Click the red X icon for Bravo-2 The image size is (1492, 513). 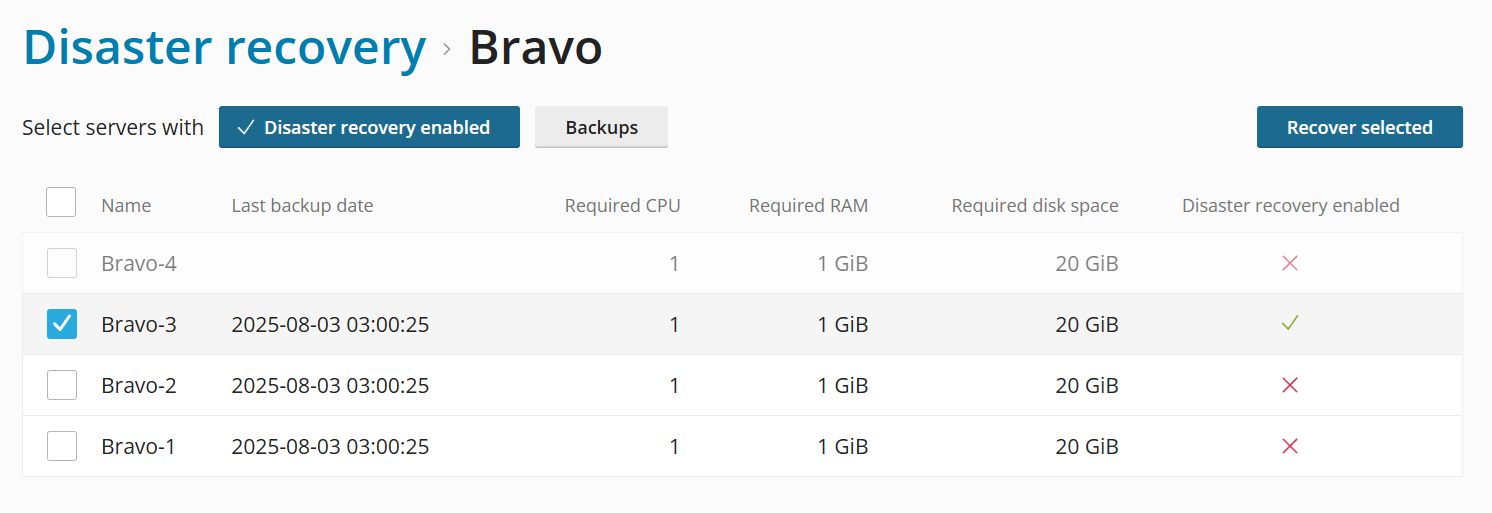[1290, 385]
